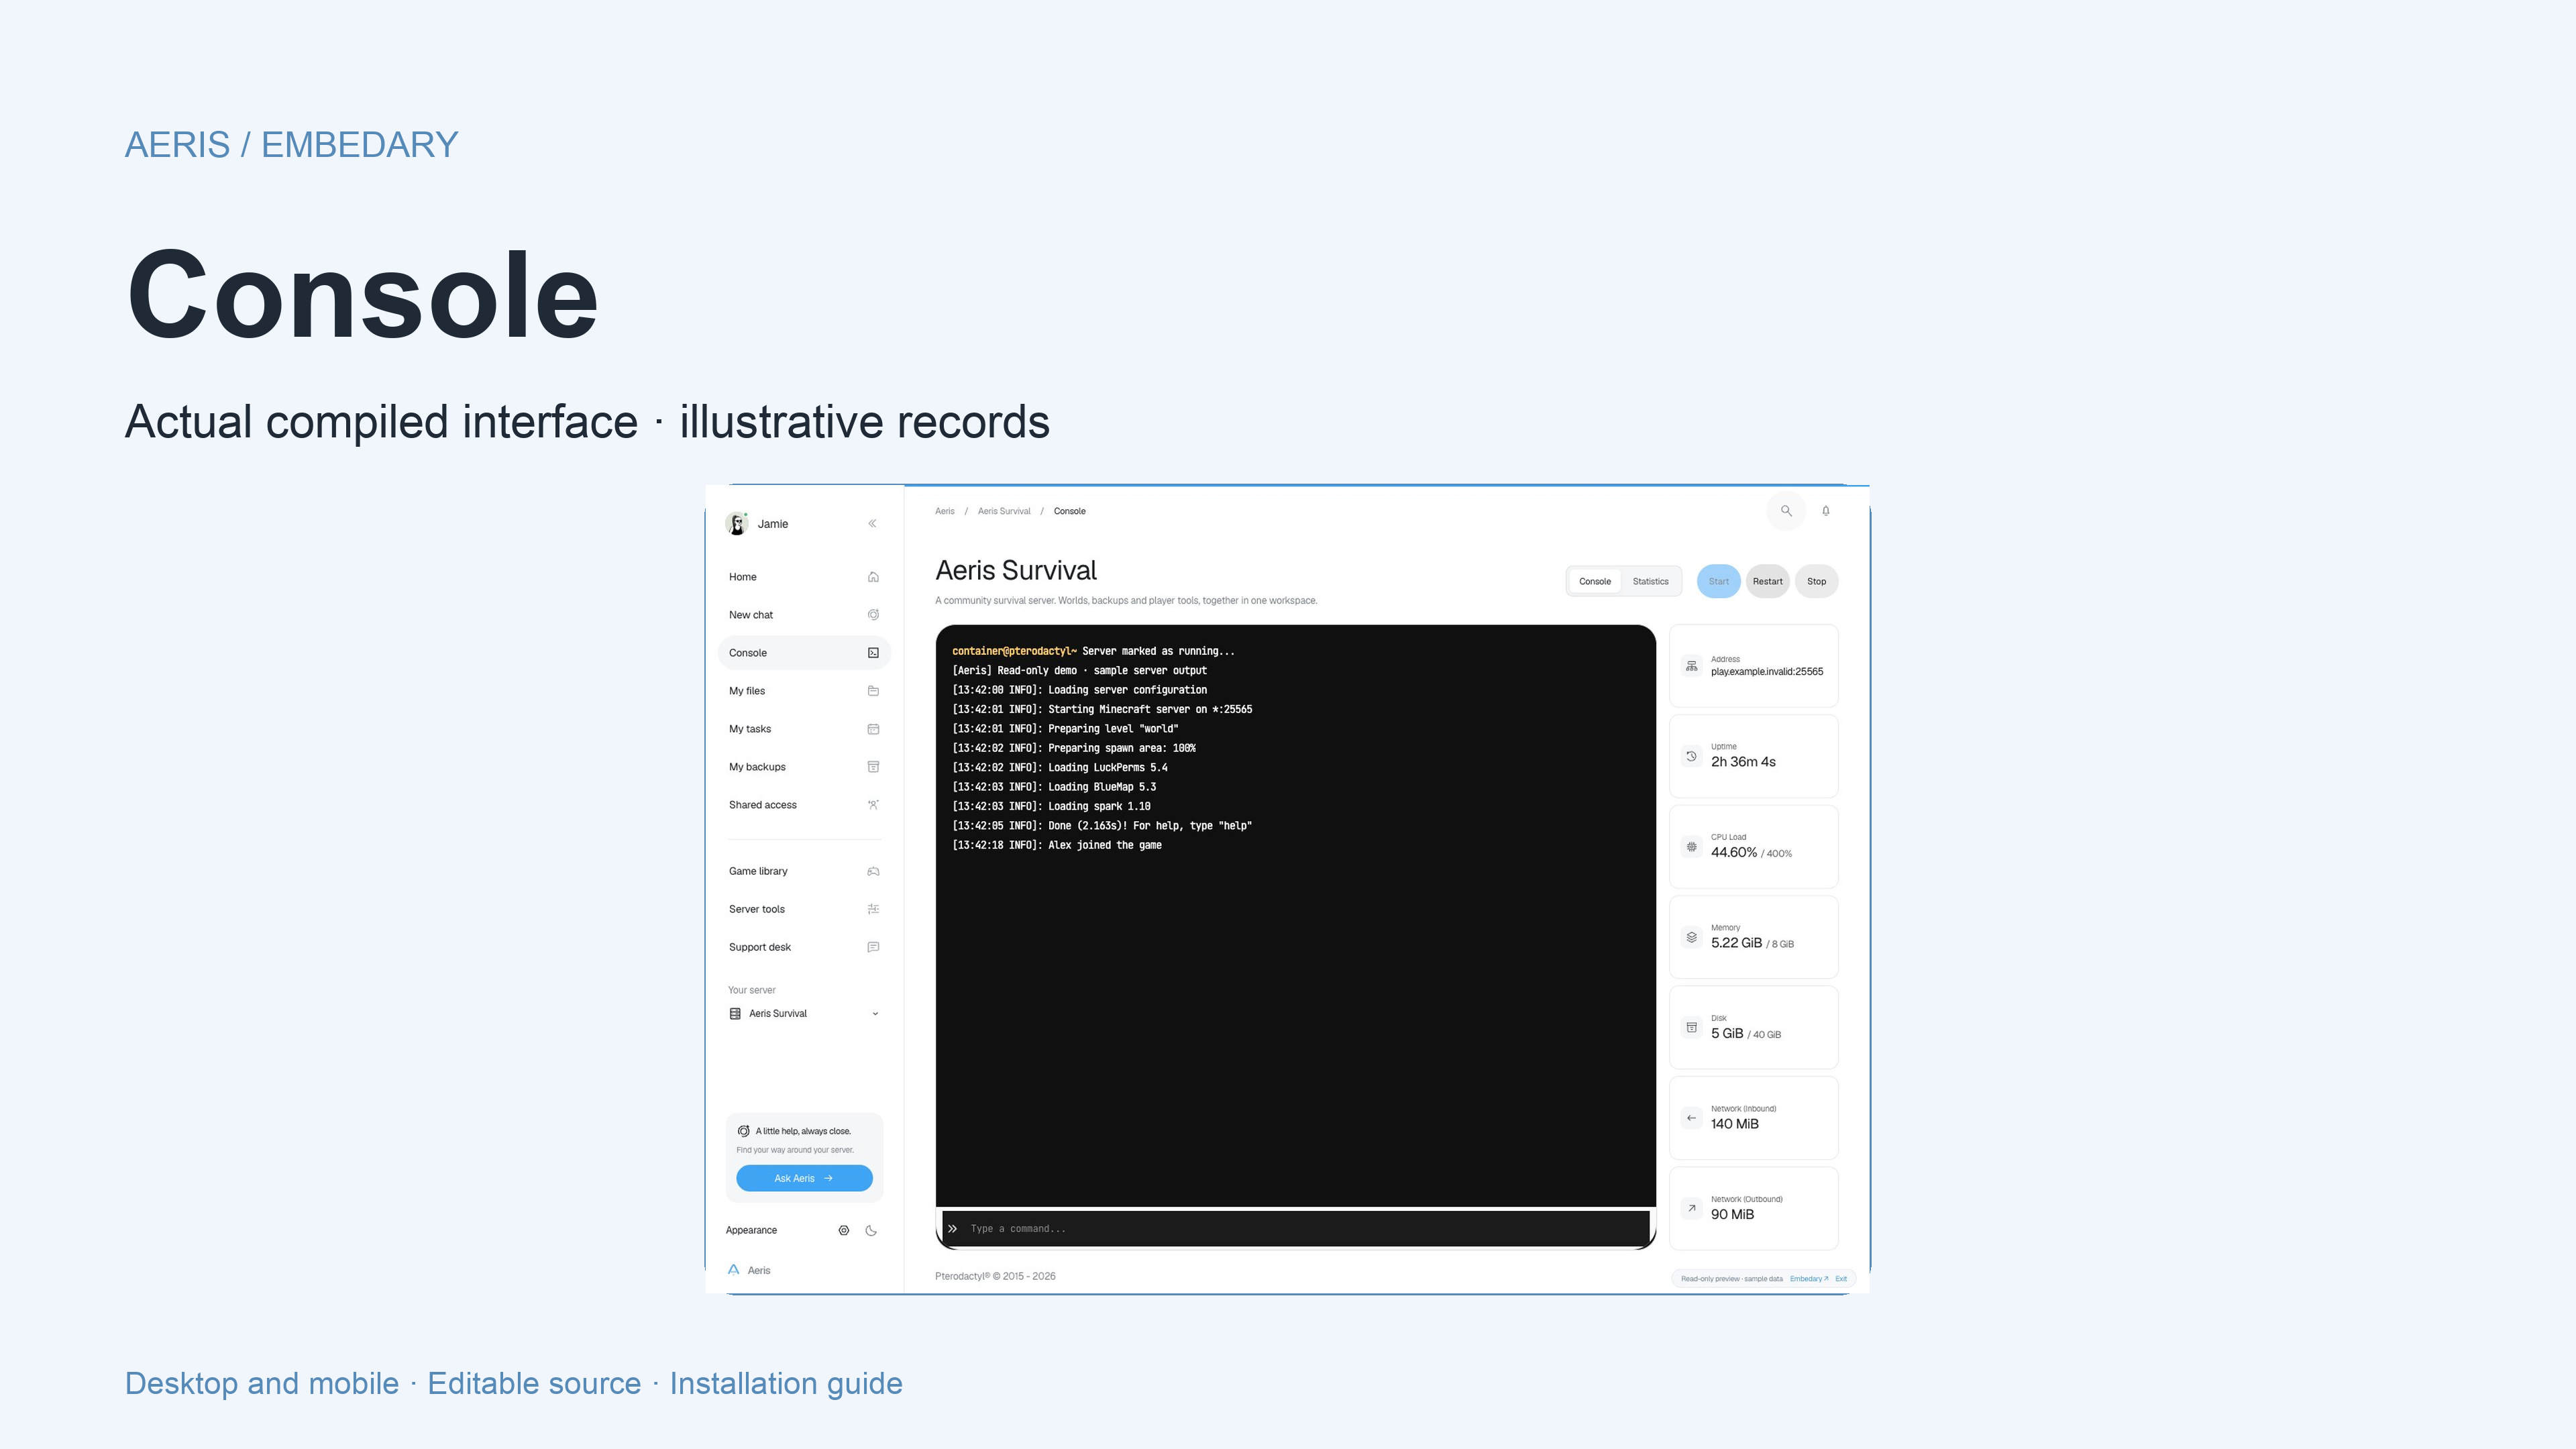Click the Network (Inbound) 140 MiB value
2576x1449 pixels.
click(x=1734, y=1124)
